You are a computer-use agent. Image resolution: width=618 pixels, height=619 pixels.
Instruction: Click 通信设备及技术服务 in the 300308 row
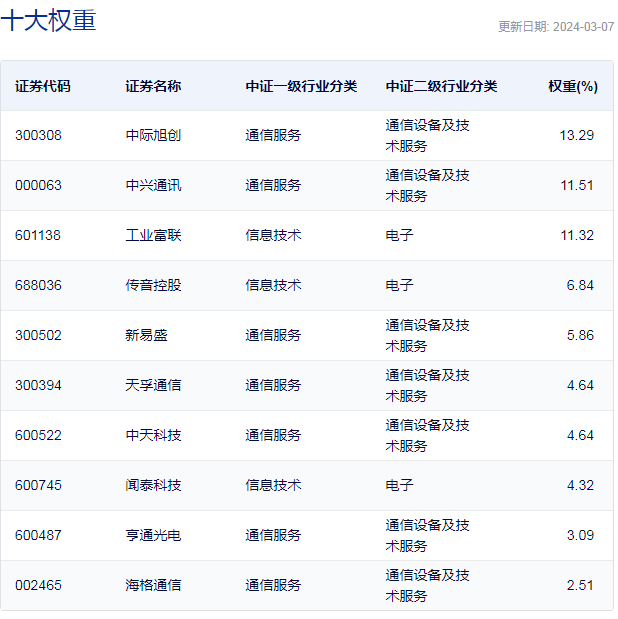tap(427, 135)
